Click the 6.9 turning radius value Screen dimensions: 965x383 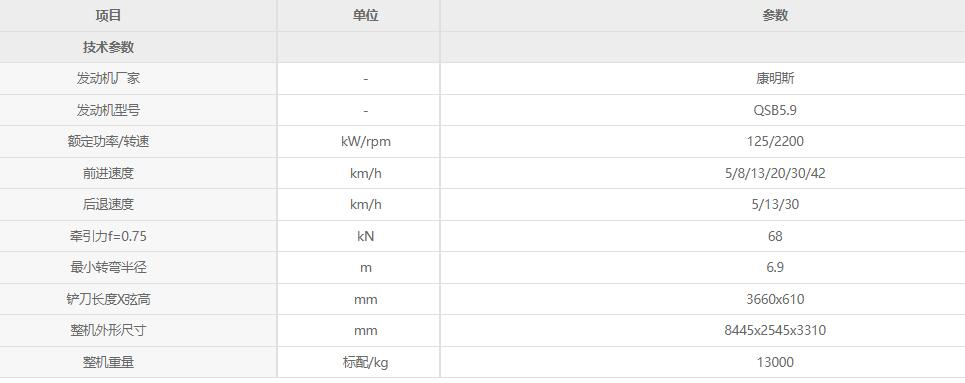[775, 268]
